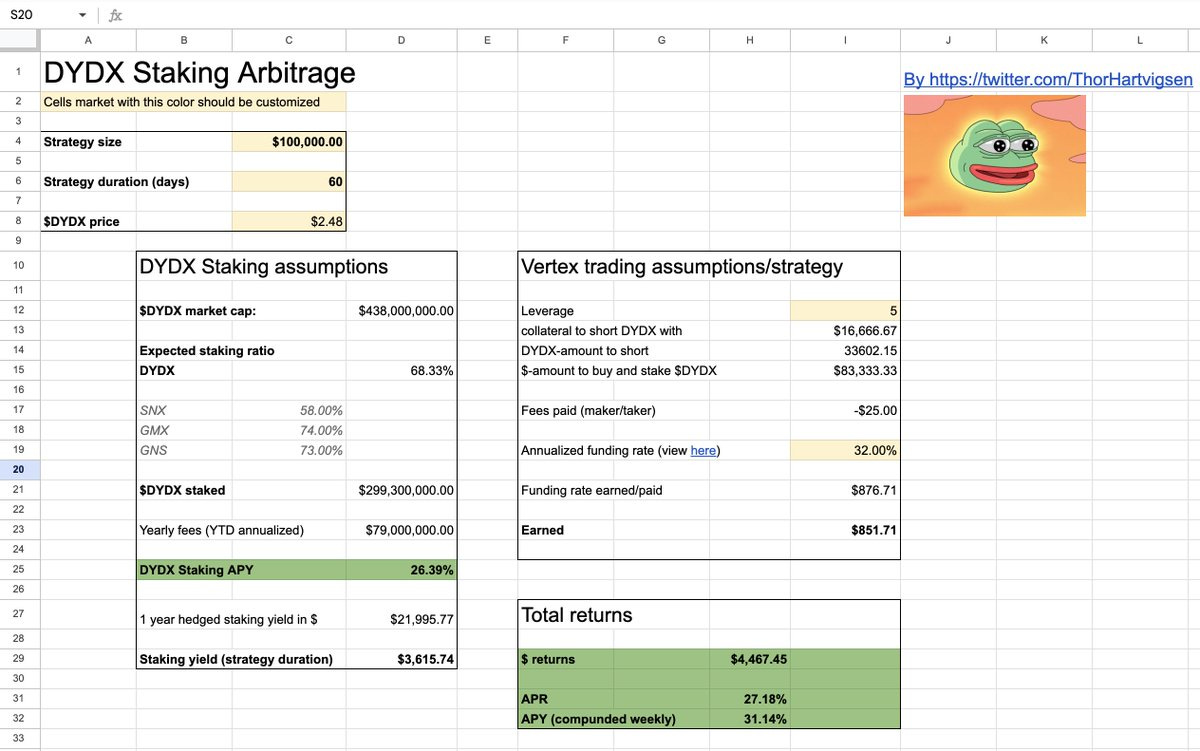Click the $876.71 funding rate earned value
The width and height of the screenshot is (1200, 751).
pyautogui.click(x=874, y=491)
